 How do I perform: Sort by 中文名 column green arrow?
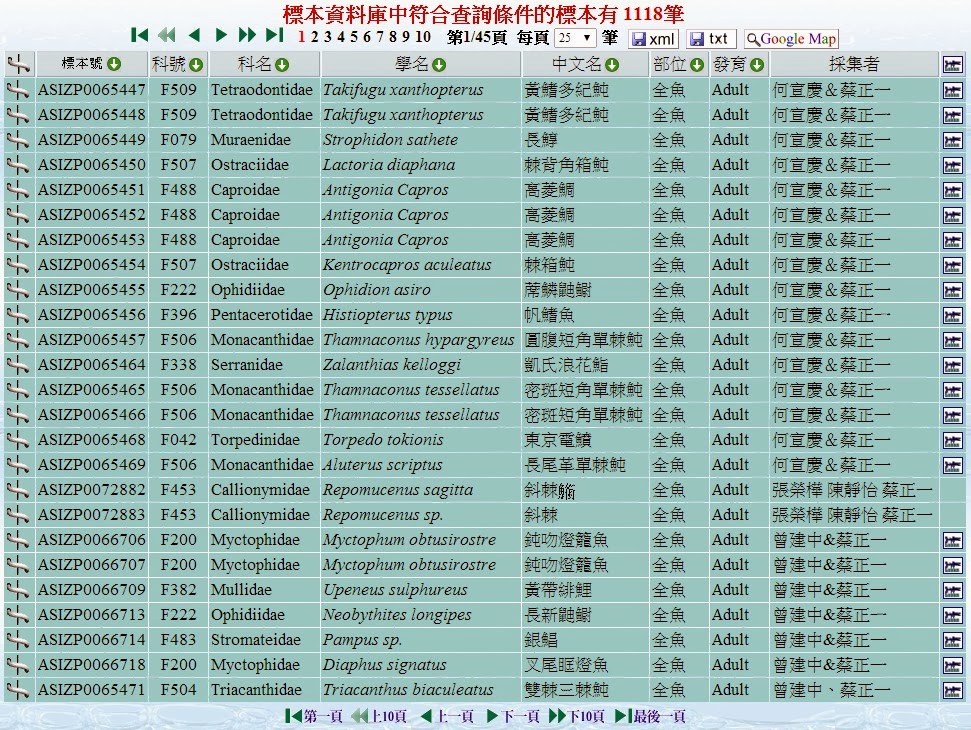point(611,65)
